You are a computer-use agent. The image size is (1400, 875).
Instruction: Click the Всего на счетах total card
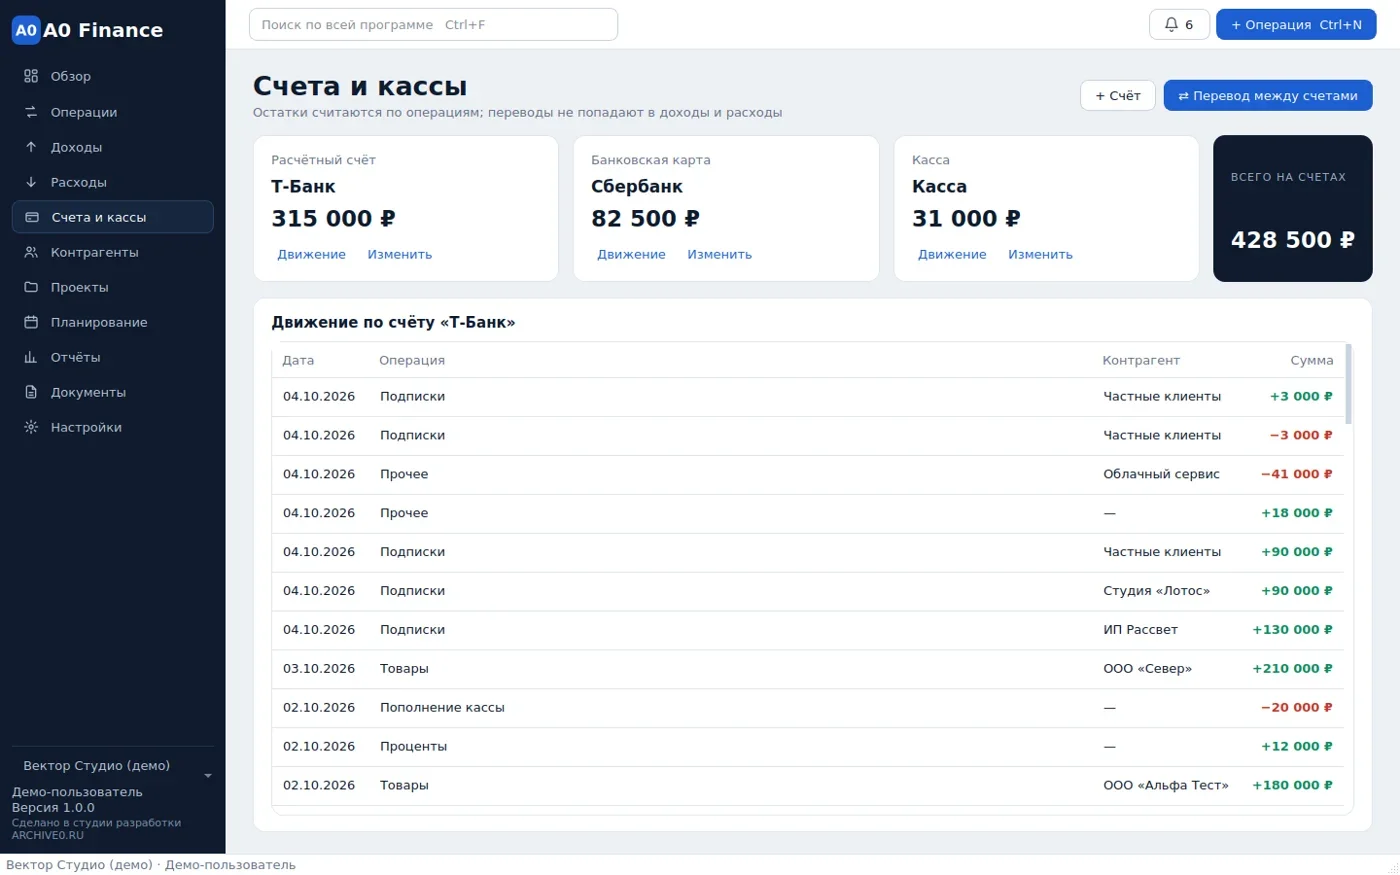click(1292, 208)
